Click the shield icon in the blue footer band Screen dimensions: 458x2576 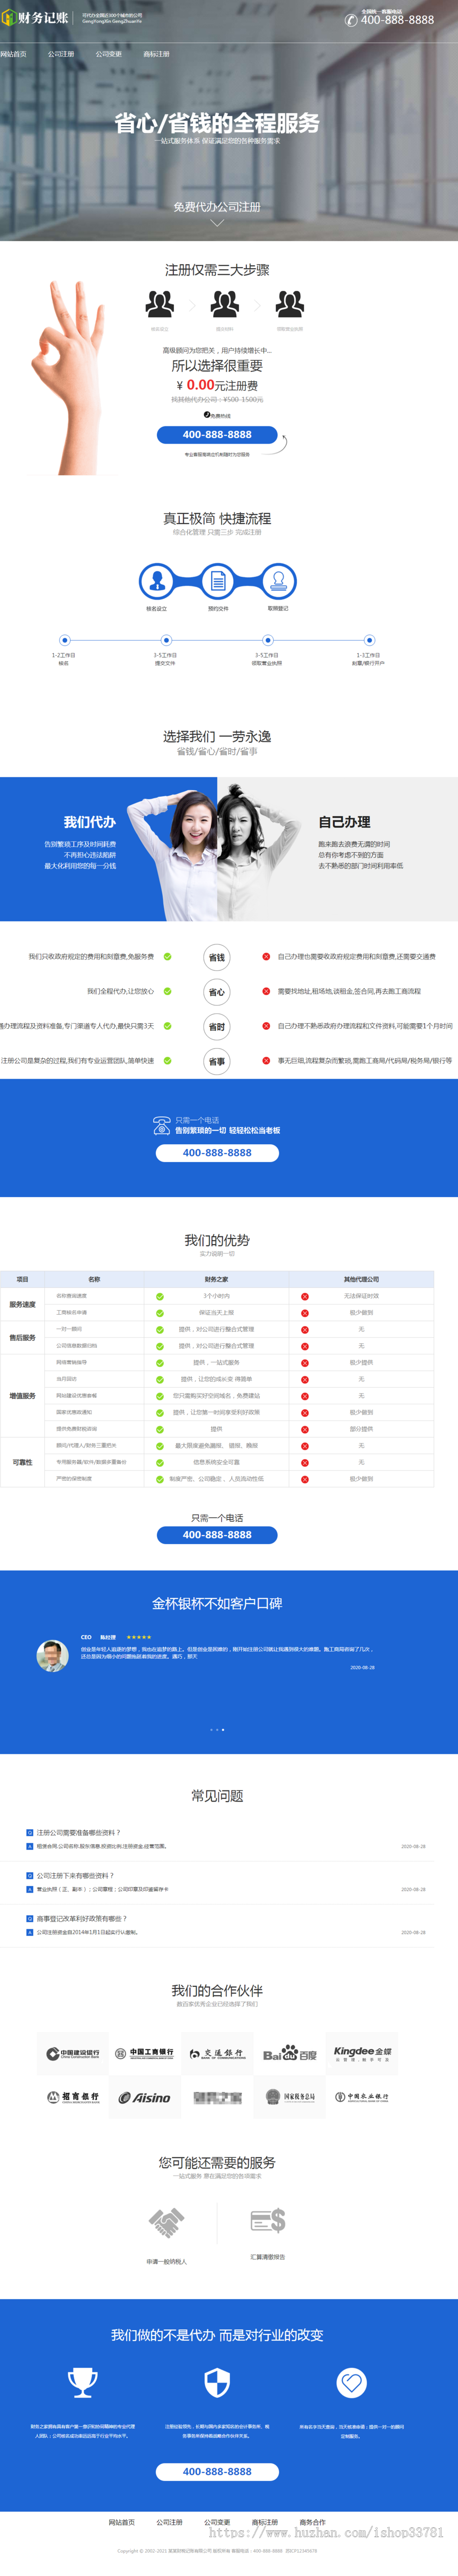(x=217, y=2384)
